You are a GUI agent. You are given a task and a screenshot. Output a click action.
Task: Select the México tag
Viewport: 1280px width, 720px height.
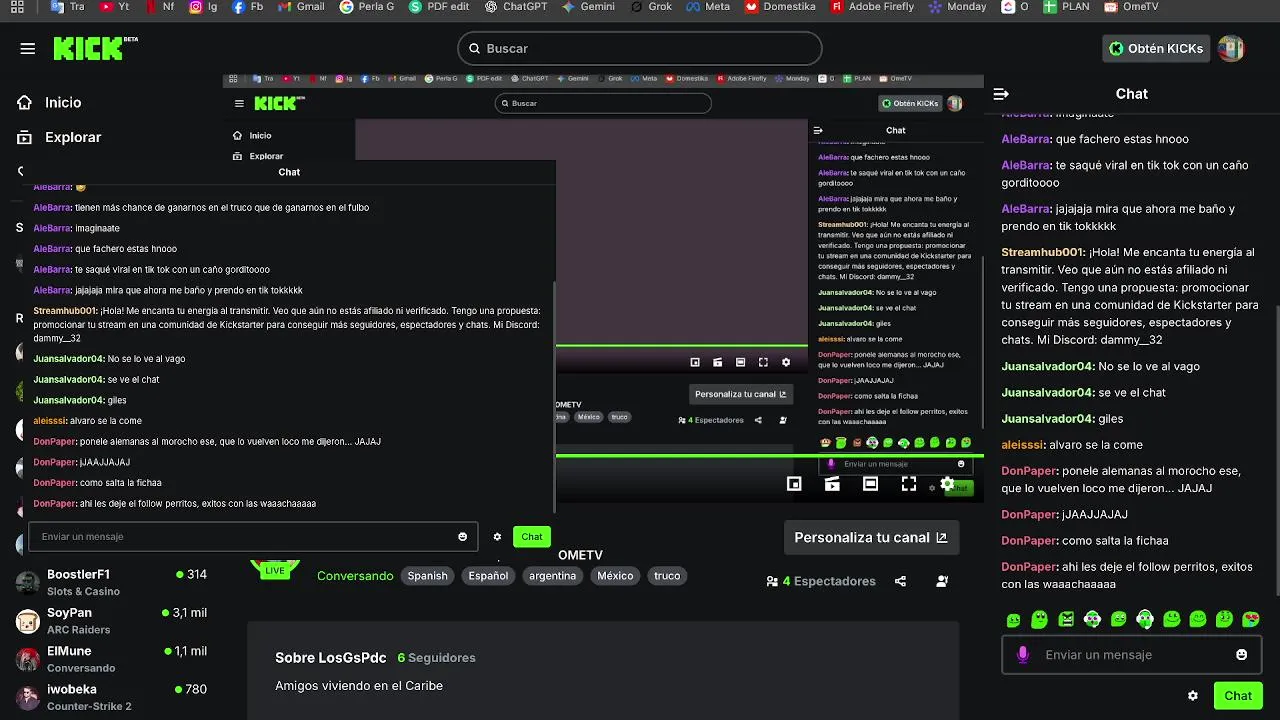click(615, 576)
